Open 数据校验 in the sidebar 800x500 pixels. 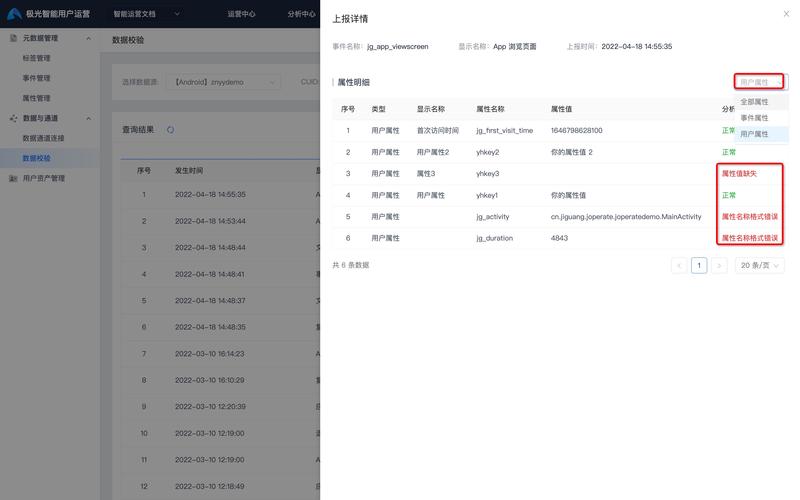click(36, 158)
